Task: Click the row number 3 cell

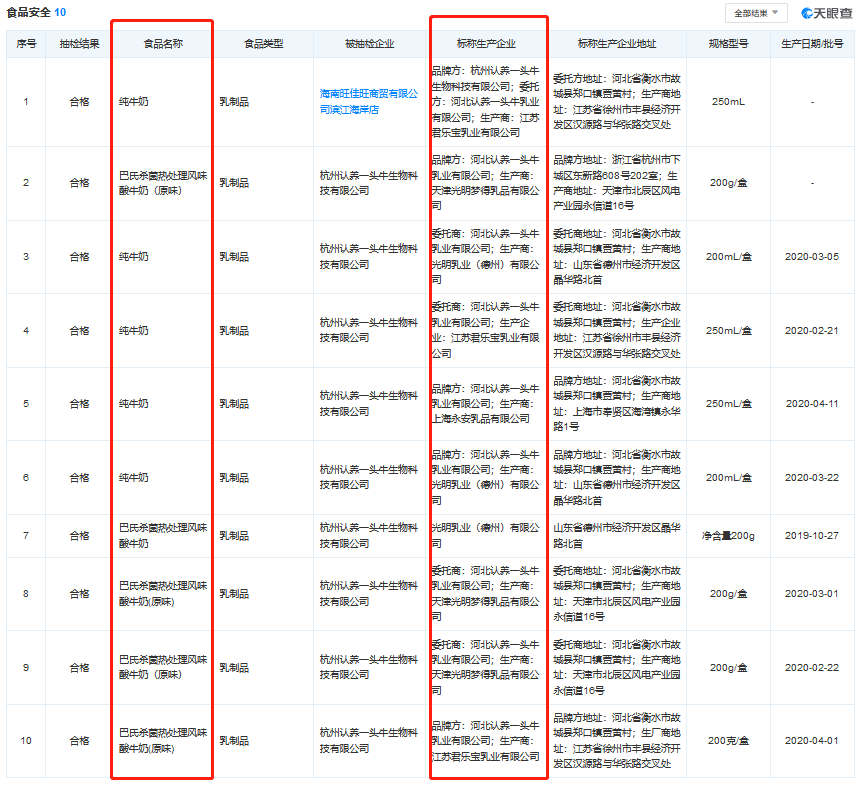Action: [x=26, y=256]
